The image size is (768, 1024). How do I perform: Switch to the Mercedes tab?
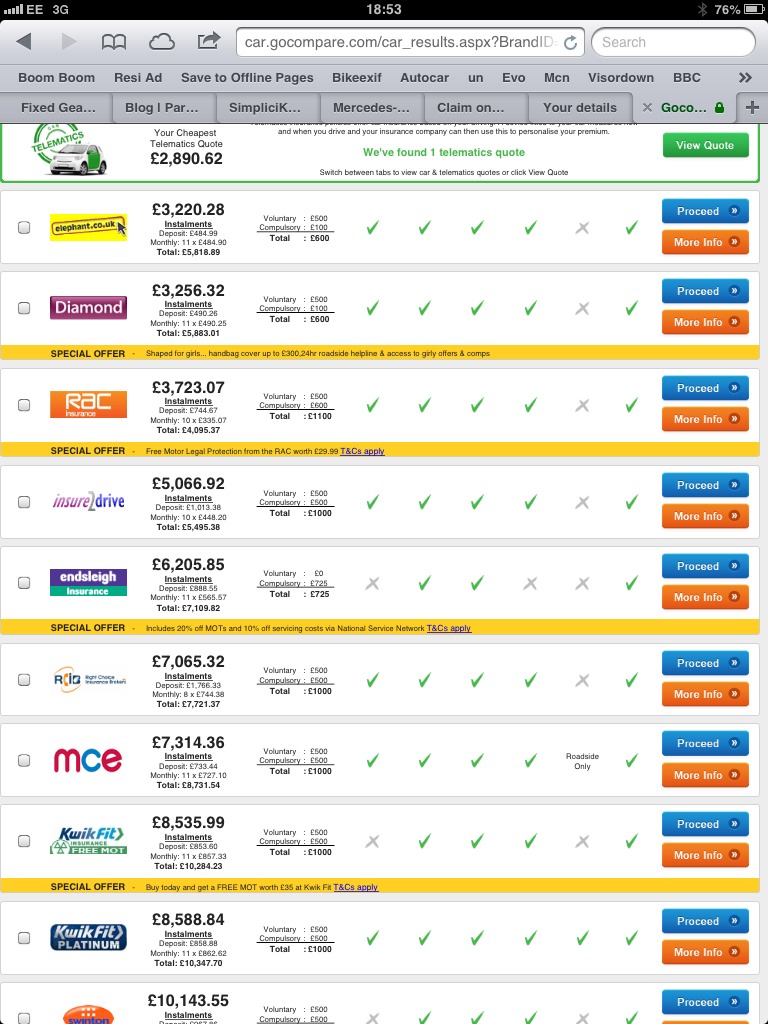370,108
